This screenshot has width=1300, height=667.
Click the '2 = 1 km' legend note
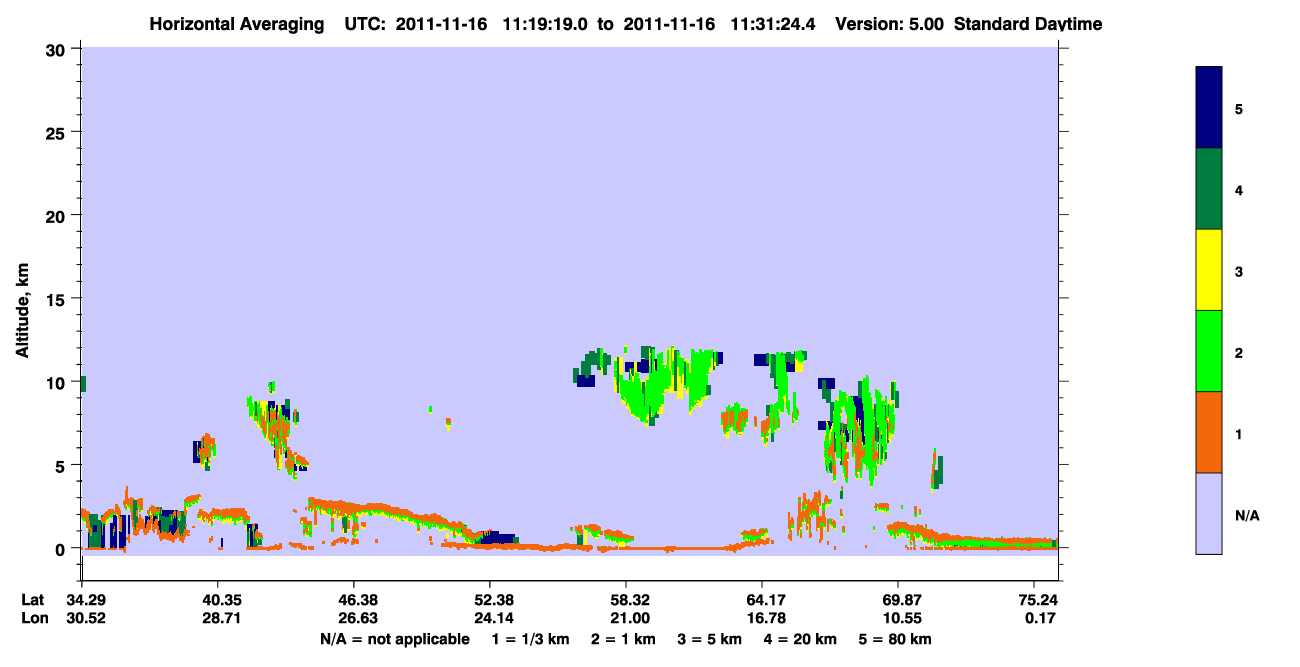coord(622,639)
